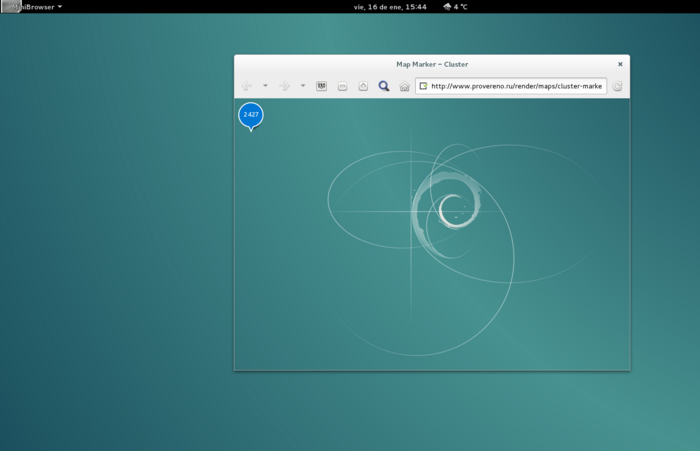700x451 pixels.
Task: Close the Map Marker – Cluster window
Action: (x=620, y=64)
